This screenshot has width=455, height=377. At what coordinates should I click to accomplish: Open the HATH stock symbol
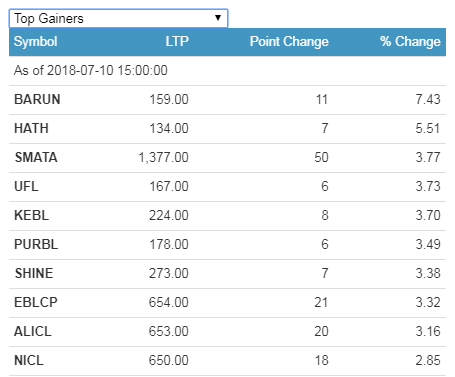[31, 128]
